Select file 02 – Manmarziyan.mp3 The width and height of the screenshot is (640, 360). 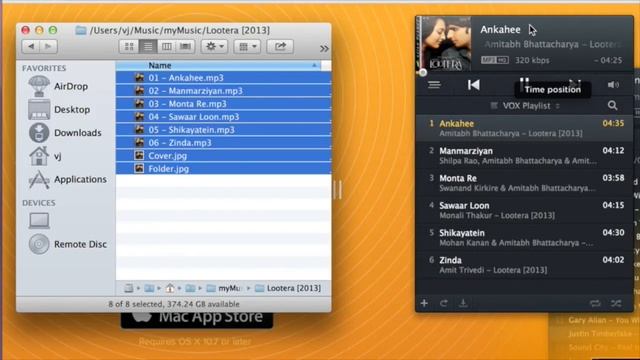point(223,91)
